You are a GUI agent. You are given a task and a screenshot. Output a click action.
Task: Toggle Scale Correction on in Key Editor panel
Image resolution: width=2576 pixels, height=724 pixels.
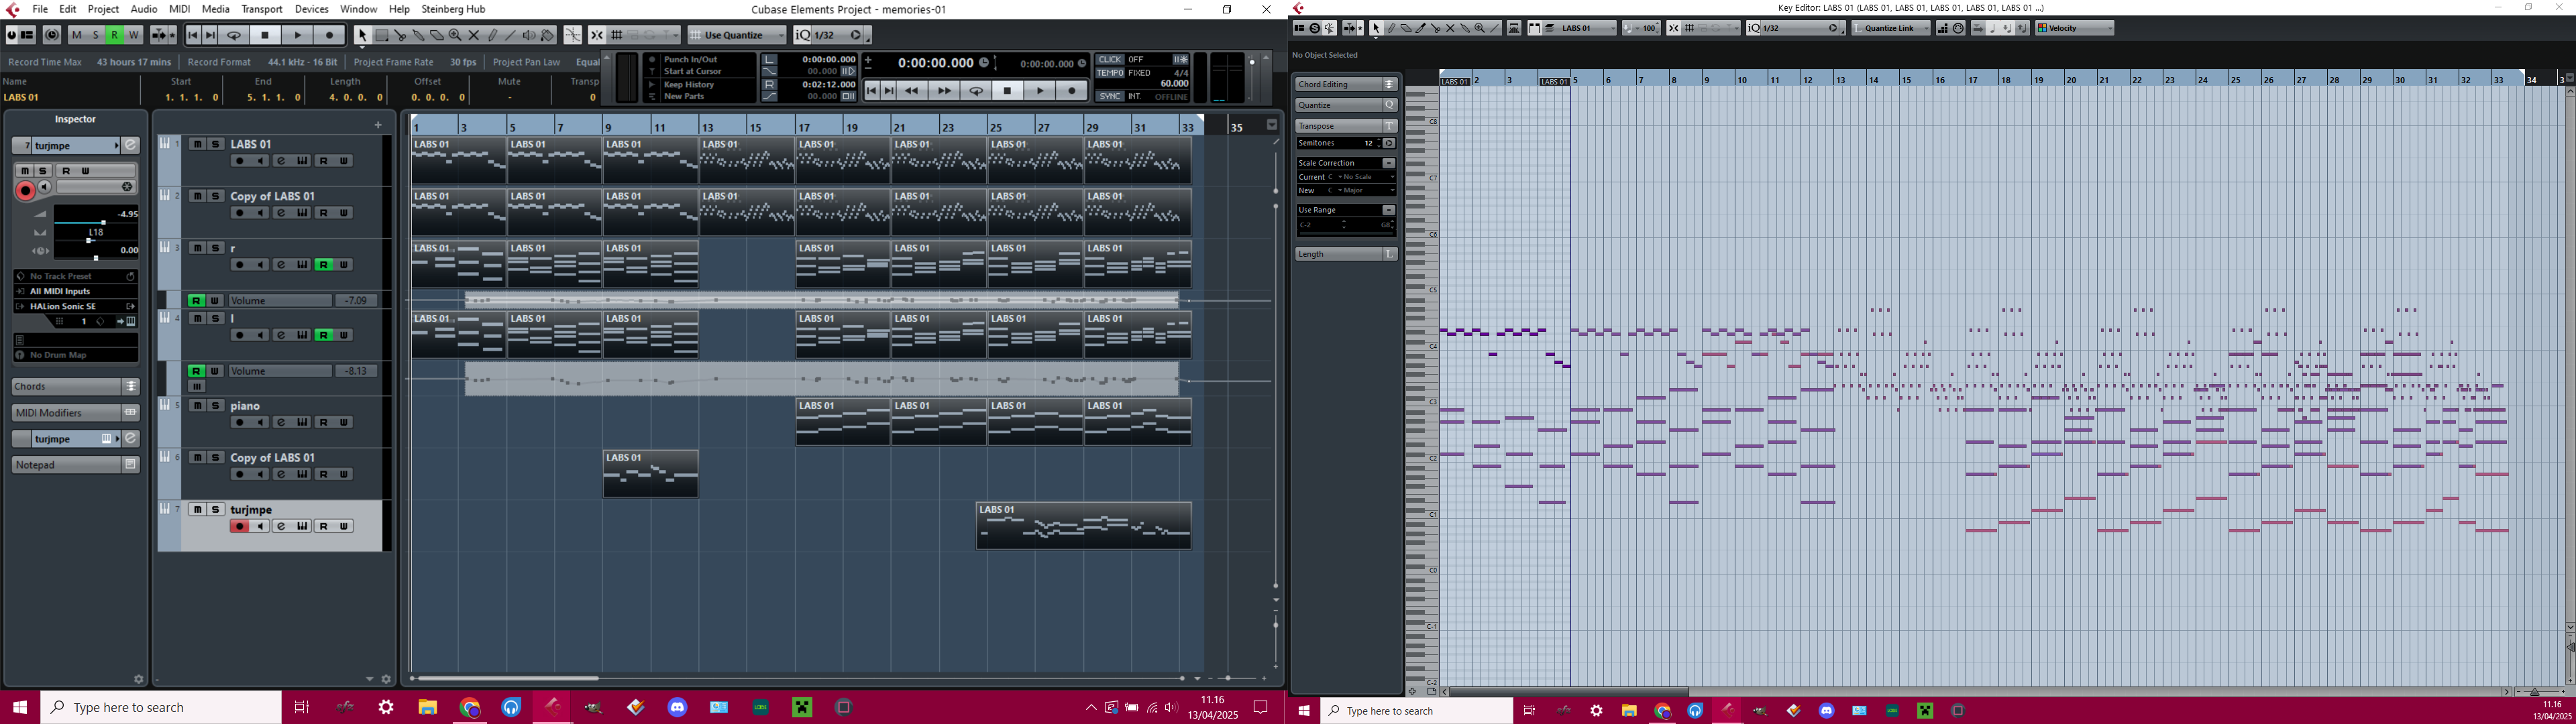point(1389,163)
